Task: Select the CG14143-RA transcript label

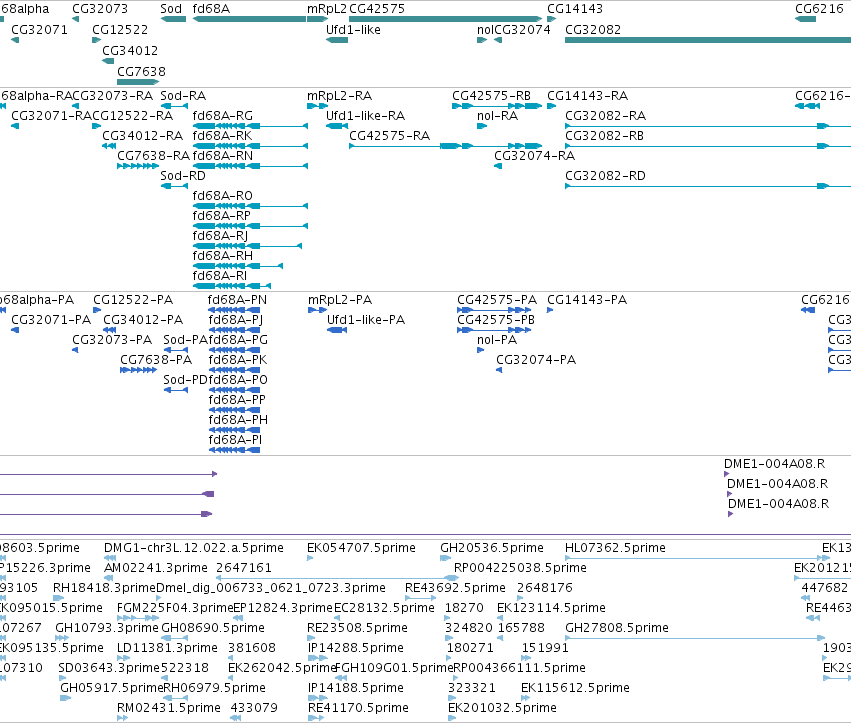Action: (588, 96)
